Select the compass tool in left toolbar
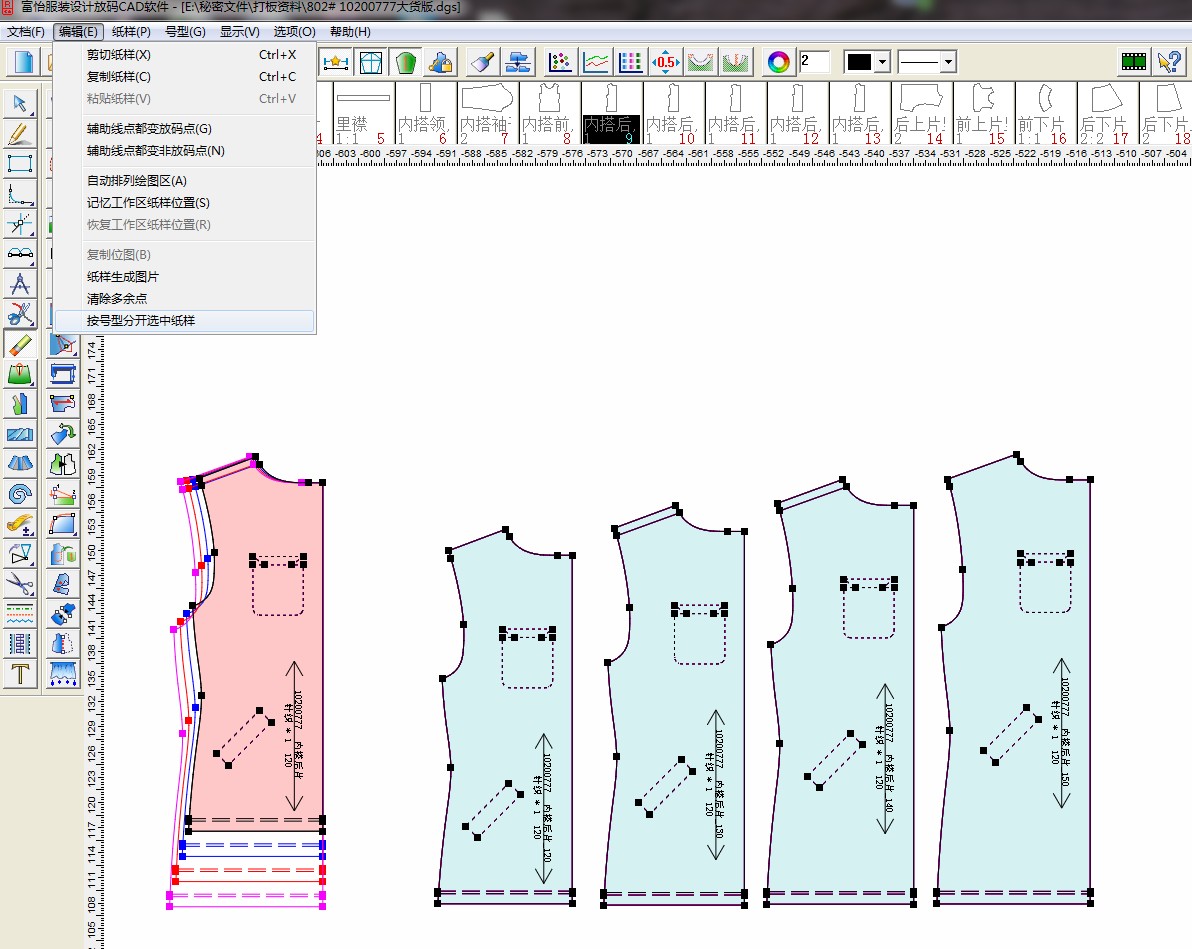 [x=20, y=284]
